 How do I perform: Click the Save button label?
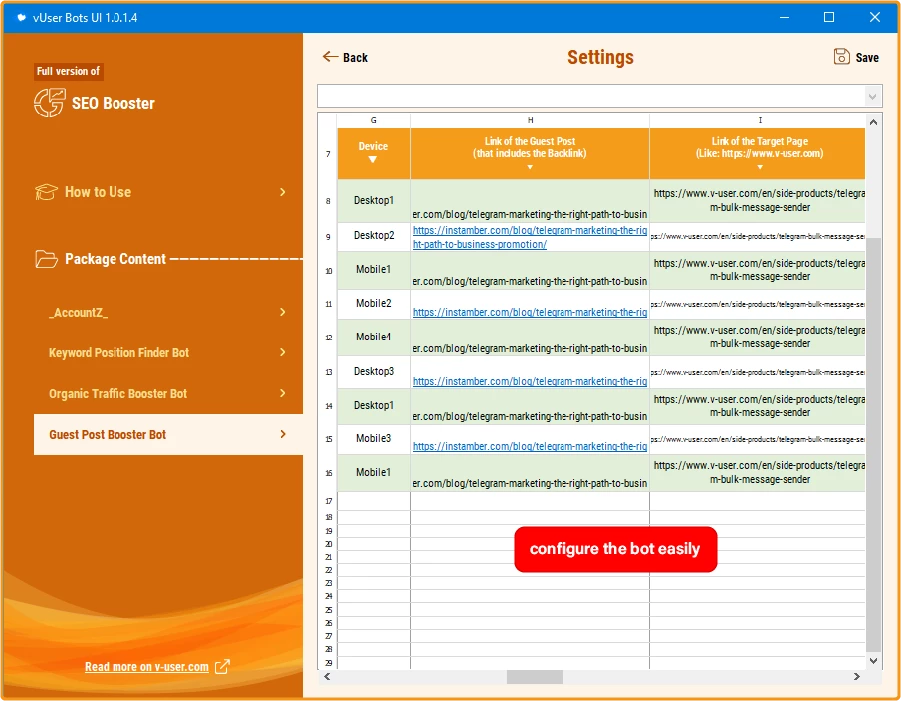[867, 57]
